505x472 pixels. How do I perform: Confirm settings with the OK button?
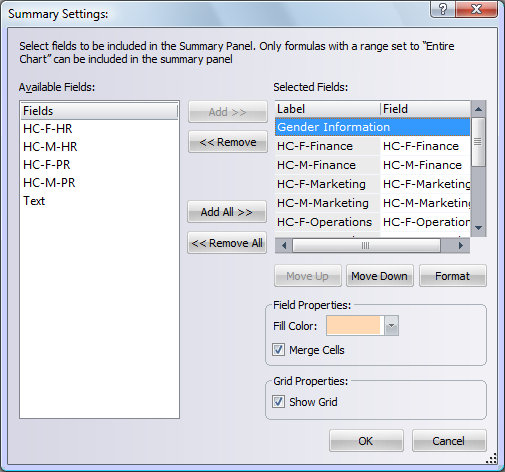pos(366,441)
